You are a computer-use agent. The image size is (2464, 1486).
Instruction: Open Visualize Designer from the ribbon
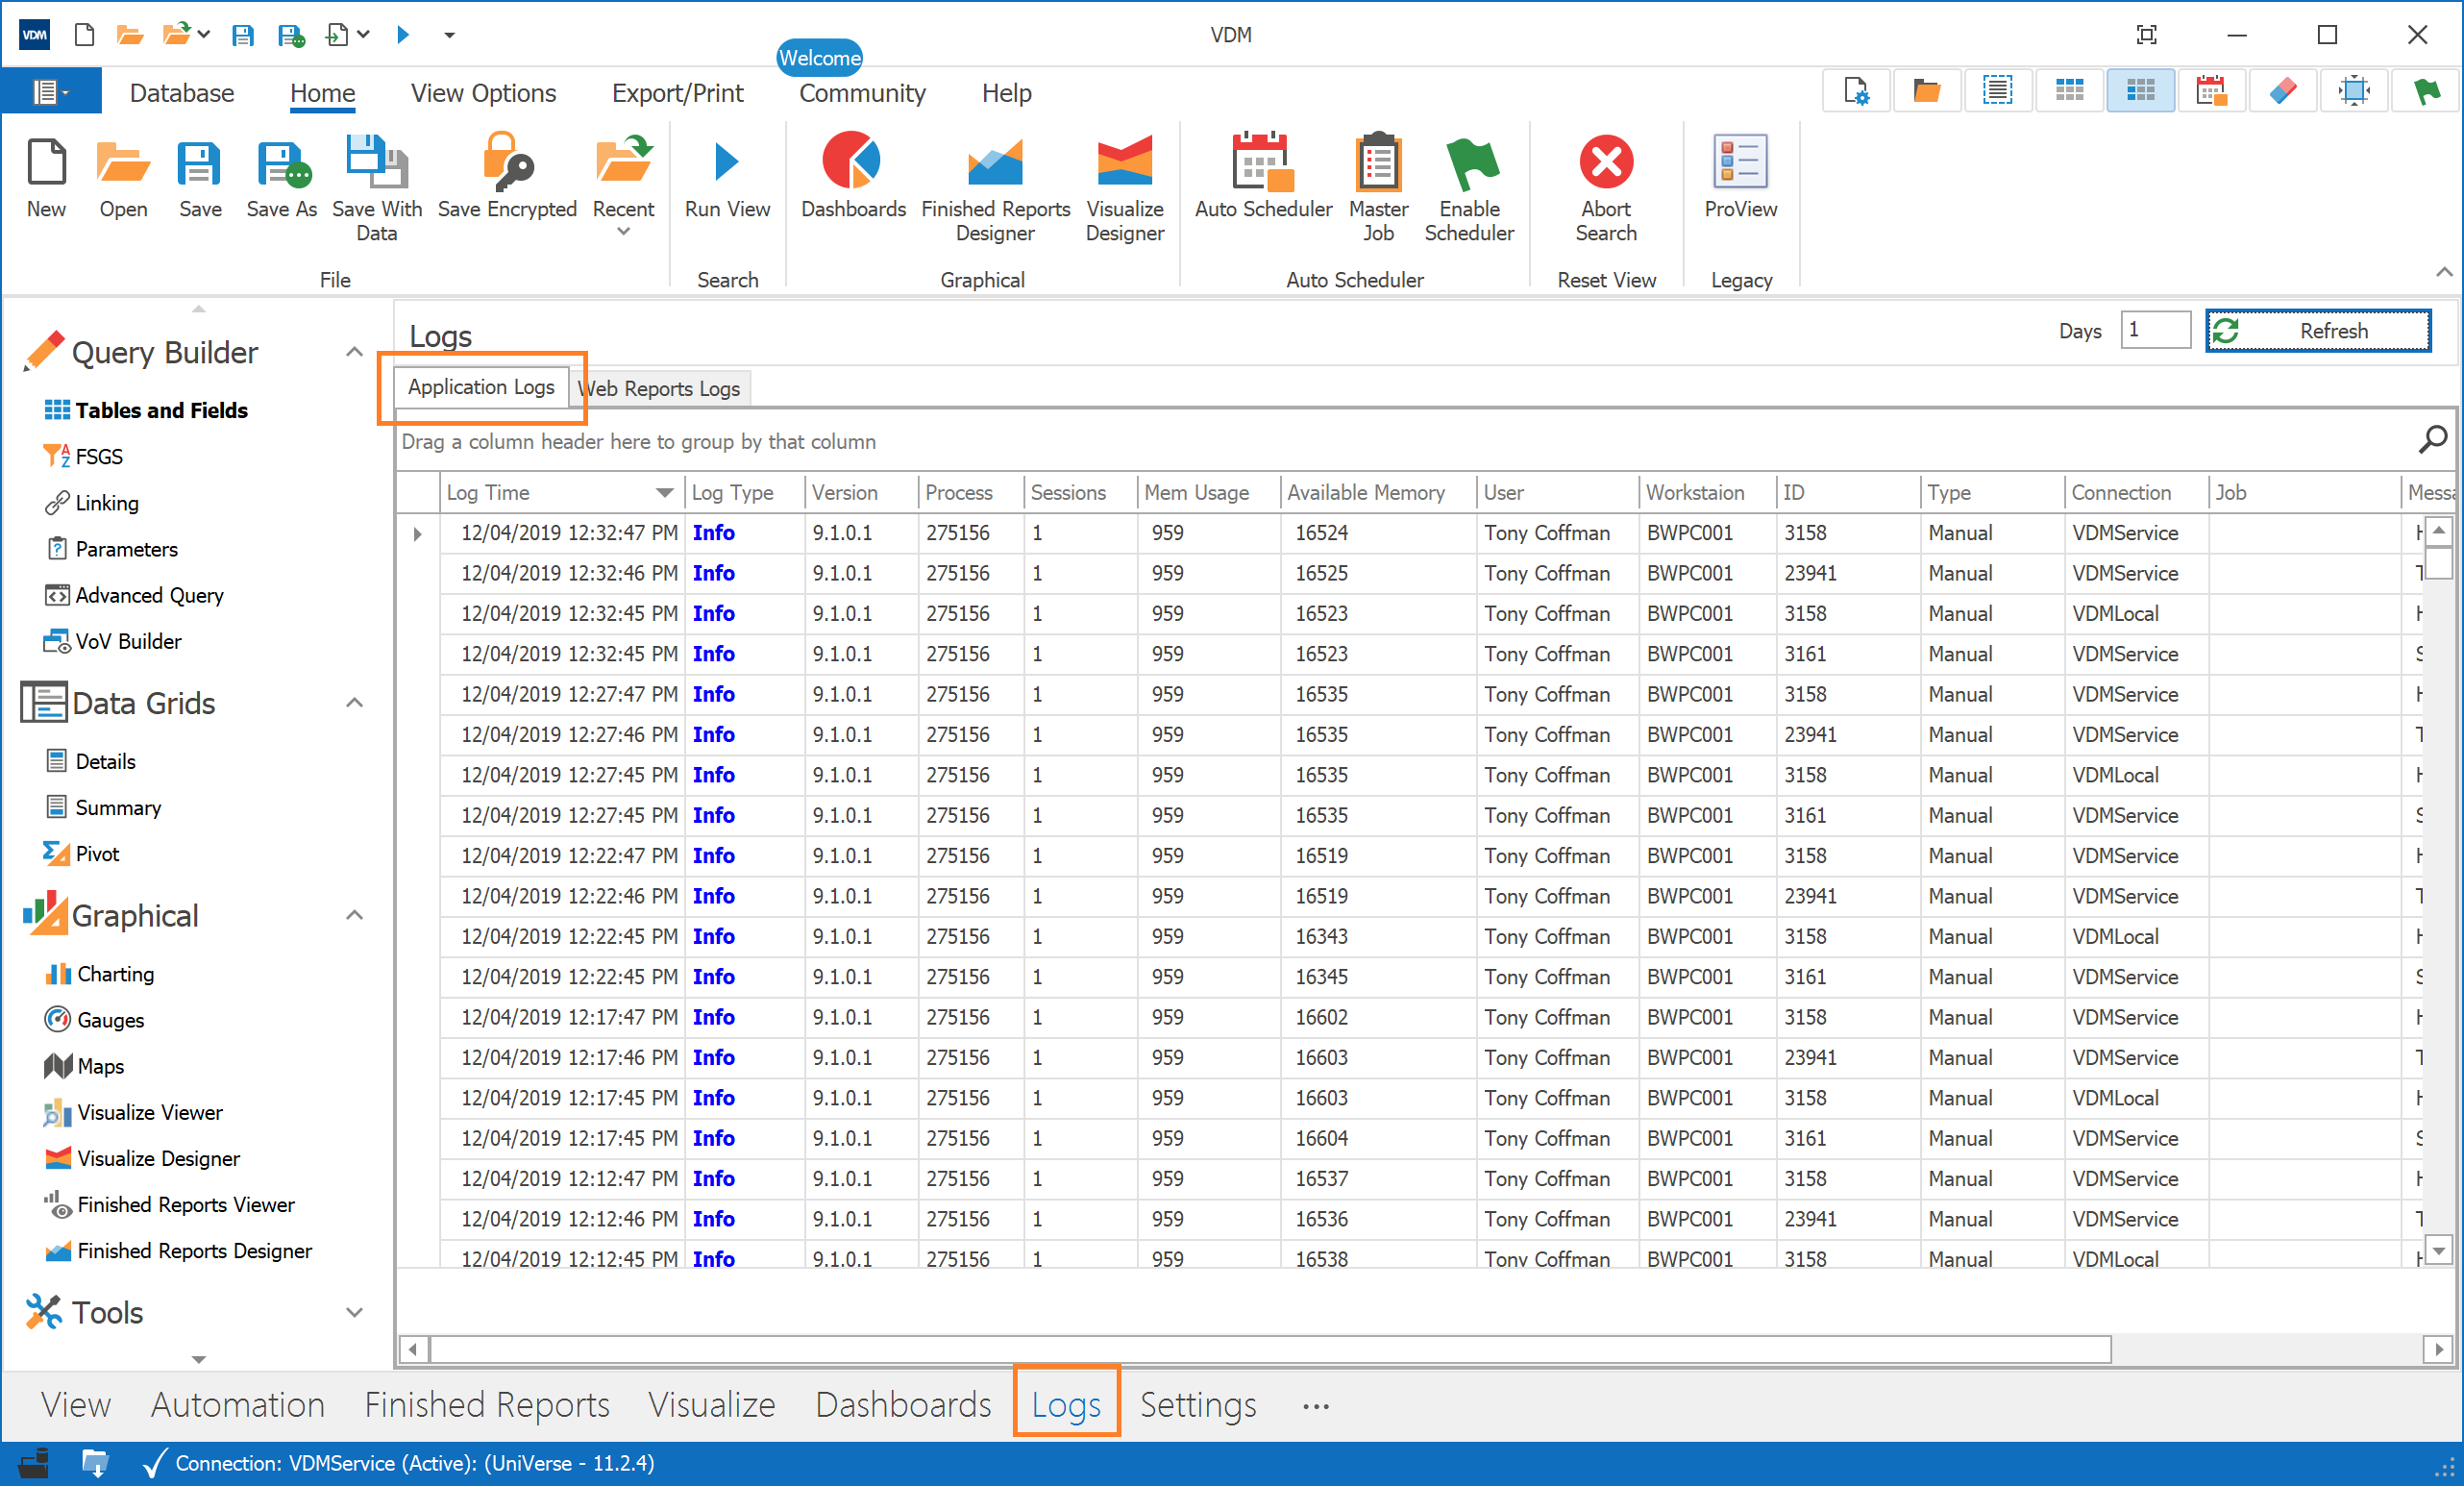coord(1125,188)
